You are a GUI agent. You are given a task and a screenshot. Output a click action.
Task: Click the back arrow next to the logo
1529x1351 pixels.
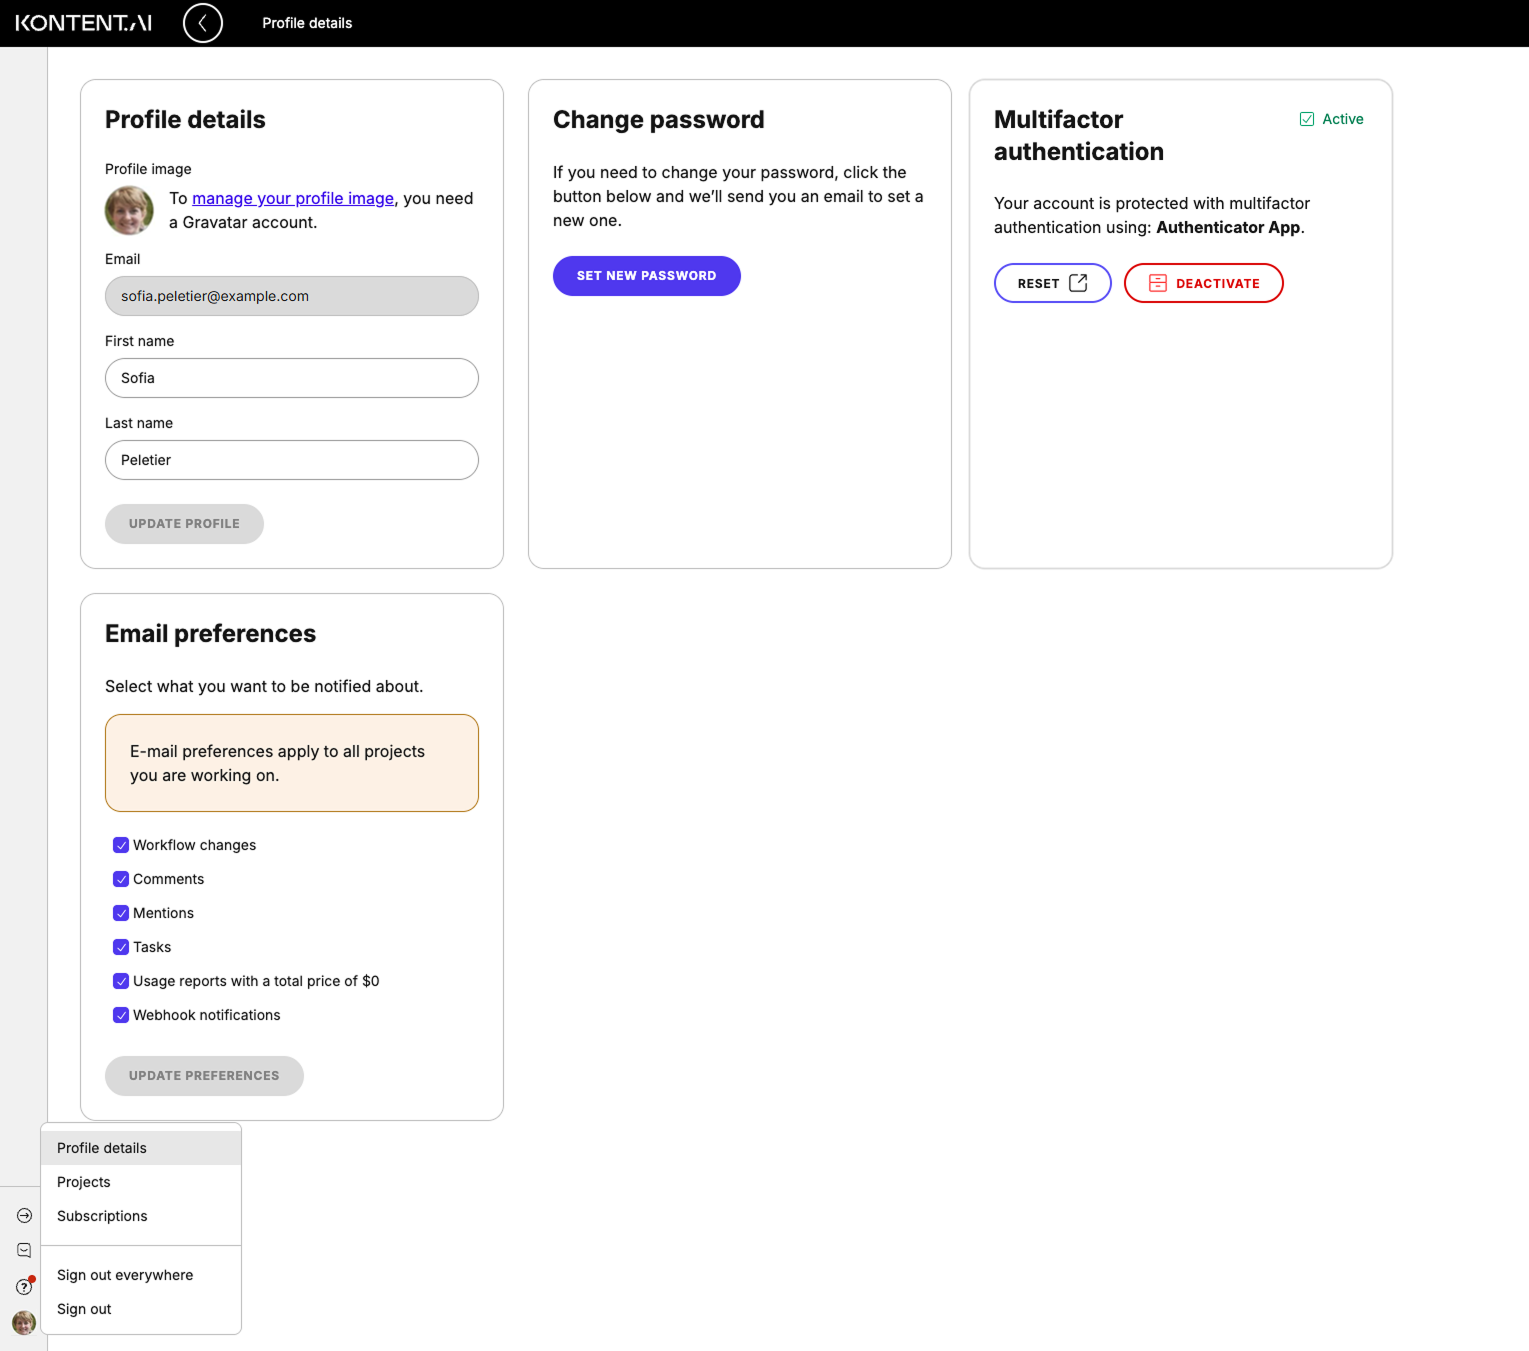pos(203,22)
